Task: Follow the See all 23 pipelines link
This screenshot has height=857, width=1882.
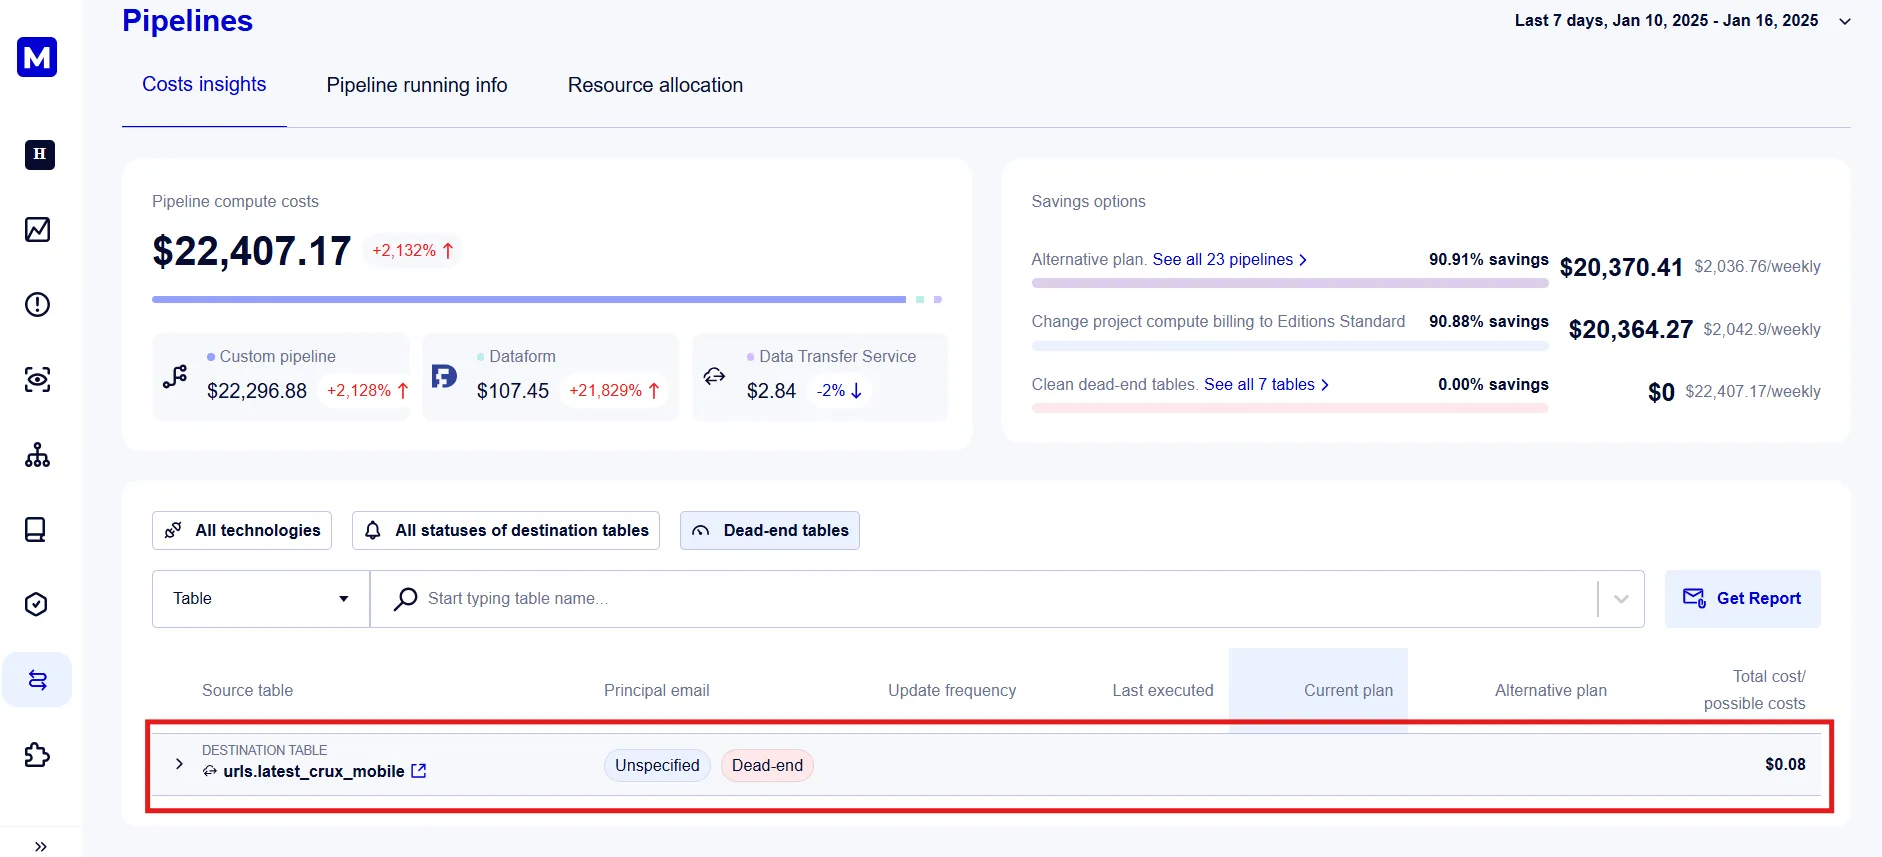Action: coord(1229,260)
